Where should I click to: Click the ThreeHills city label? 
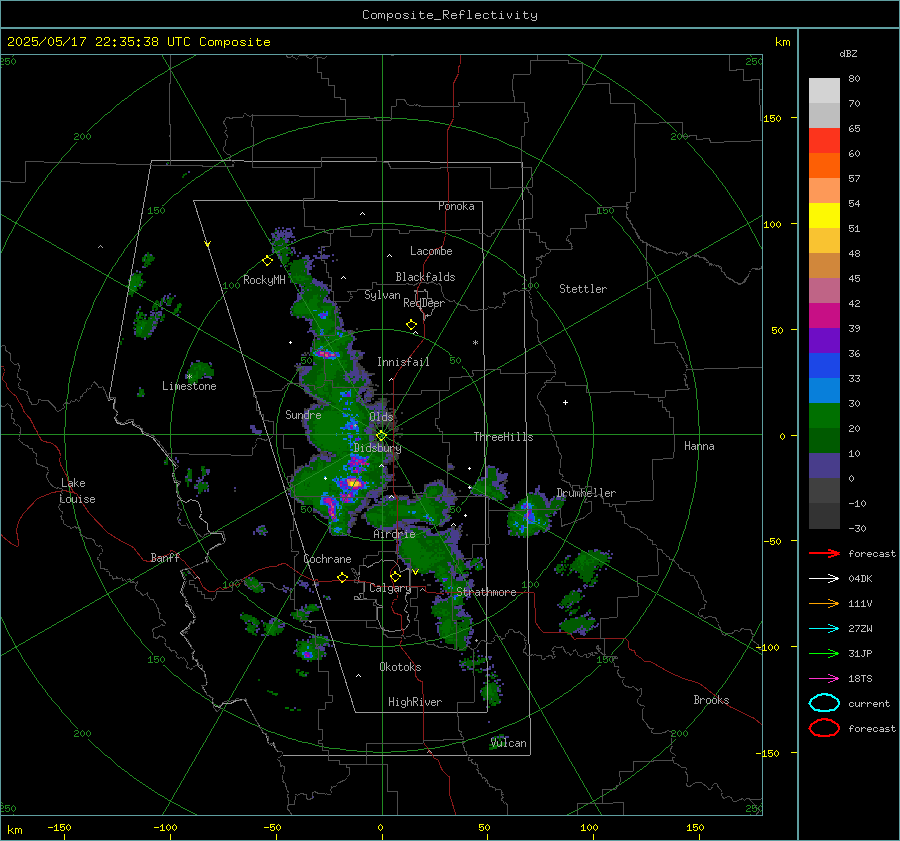[503, 437]
